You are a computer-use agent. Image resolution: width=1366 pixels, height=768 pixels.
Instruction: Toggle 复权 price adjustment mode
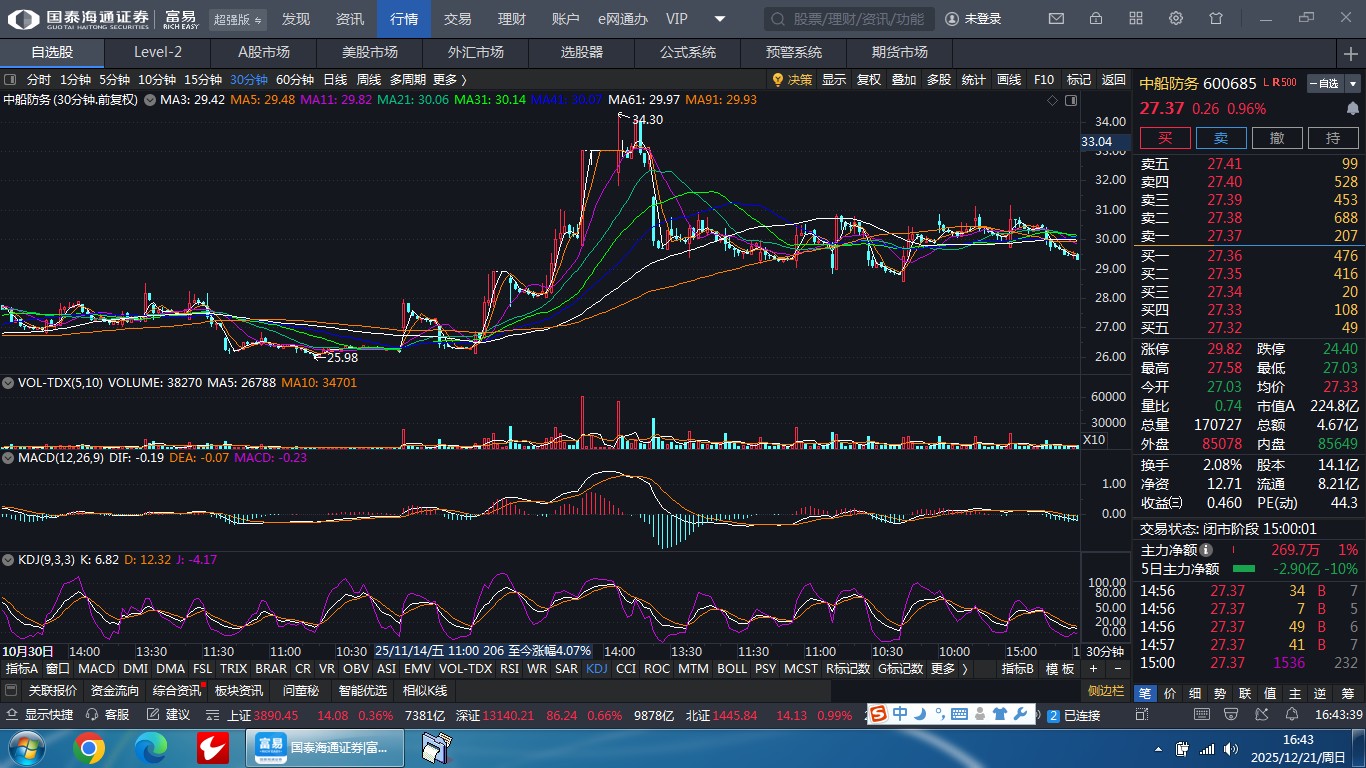pos(868,80)
